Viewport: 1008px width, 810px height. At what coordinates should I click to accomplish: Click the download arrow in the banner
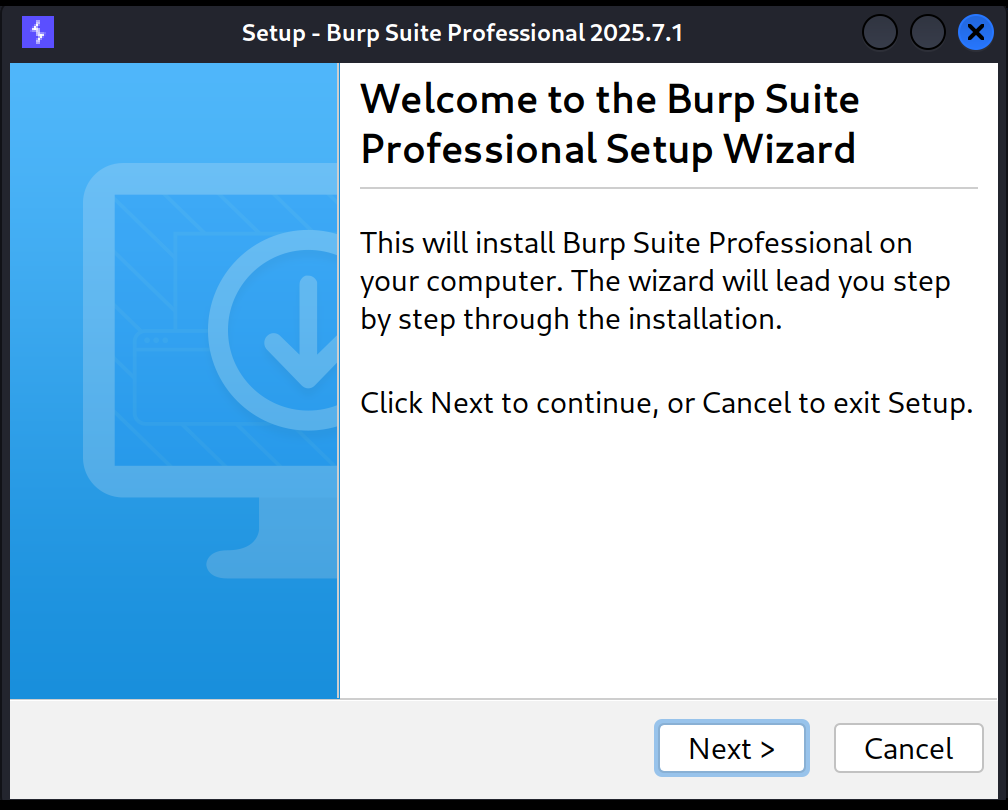pyautogui.click(x=302, y=332)
